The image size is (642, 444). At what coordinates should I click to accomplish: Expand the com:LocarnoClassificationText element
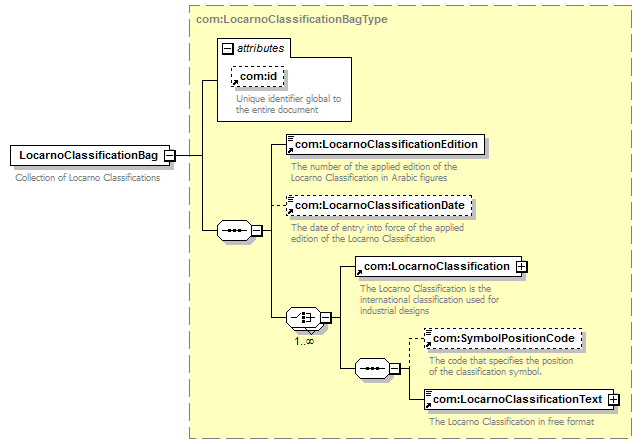pos(614,400)
